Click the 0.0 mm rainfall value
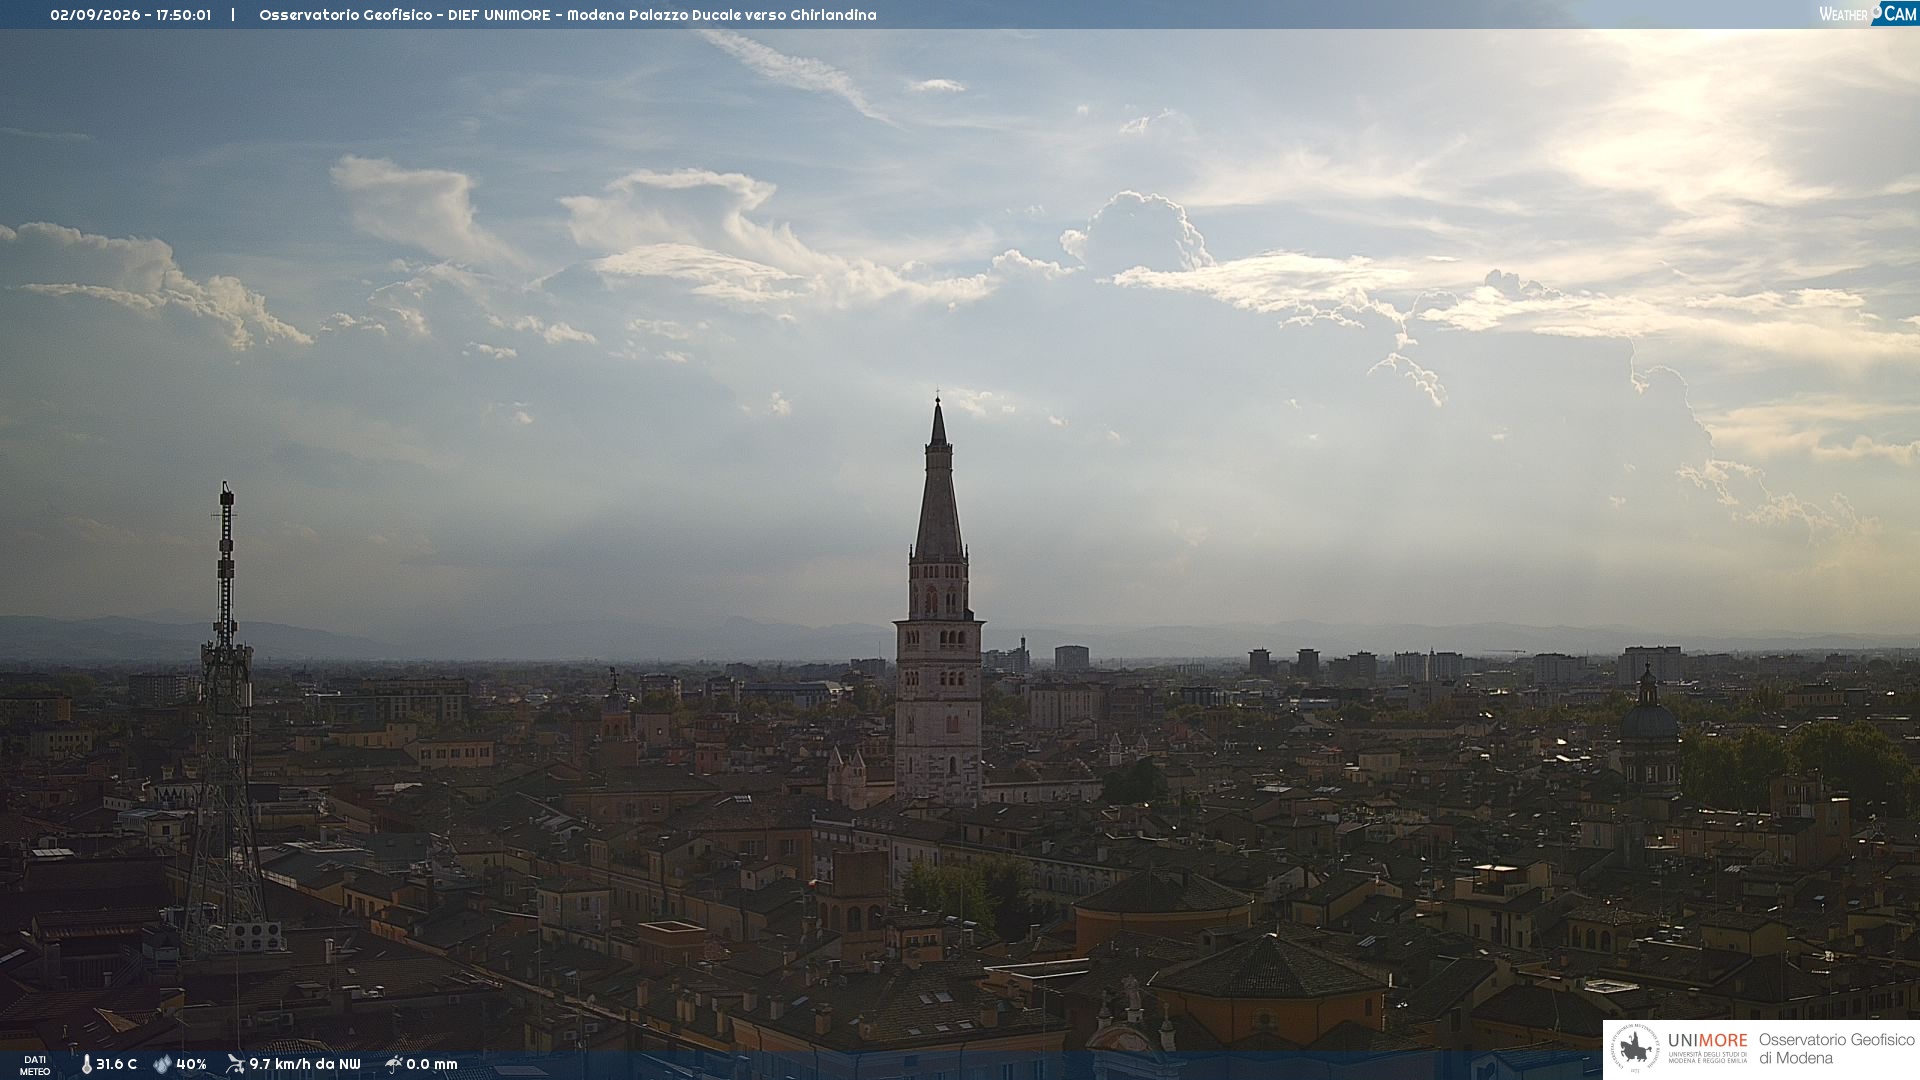 click(432, 1064)
